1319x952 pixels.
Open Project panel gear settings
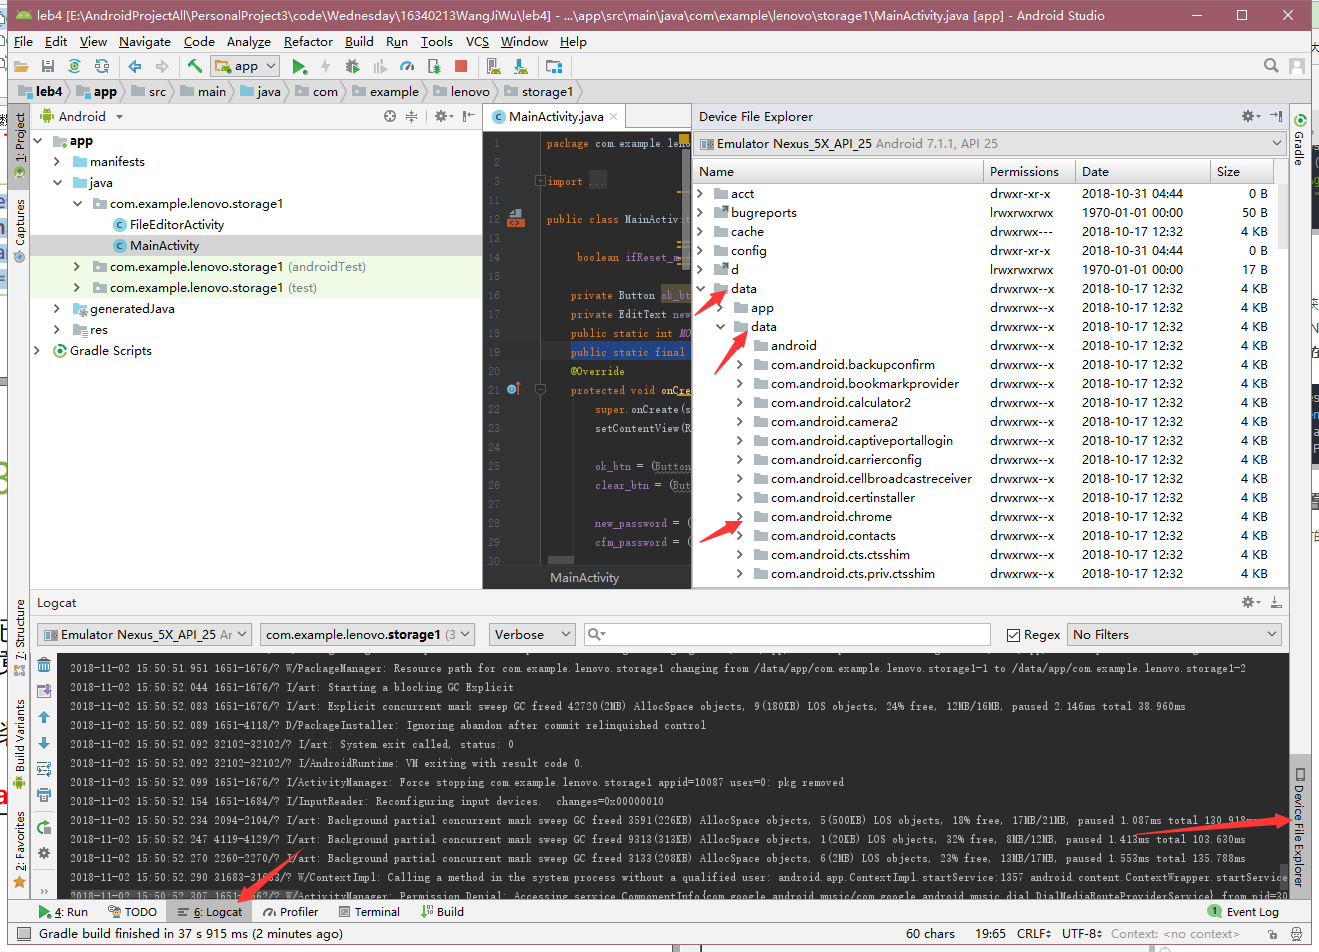point(443,116)
